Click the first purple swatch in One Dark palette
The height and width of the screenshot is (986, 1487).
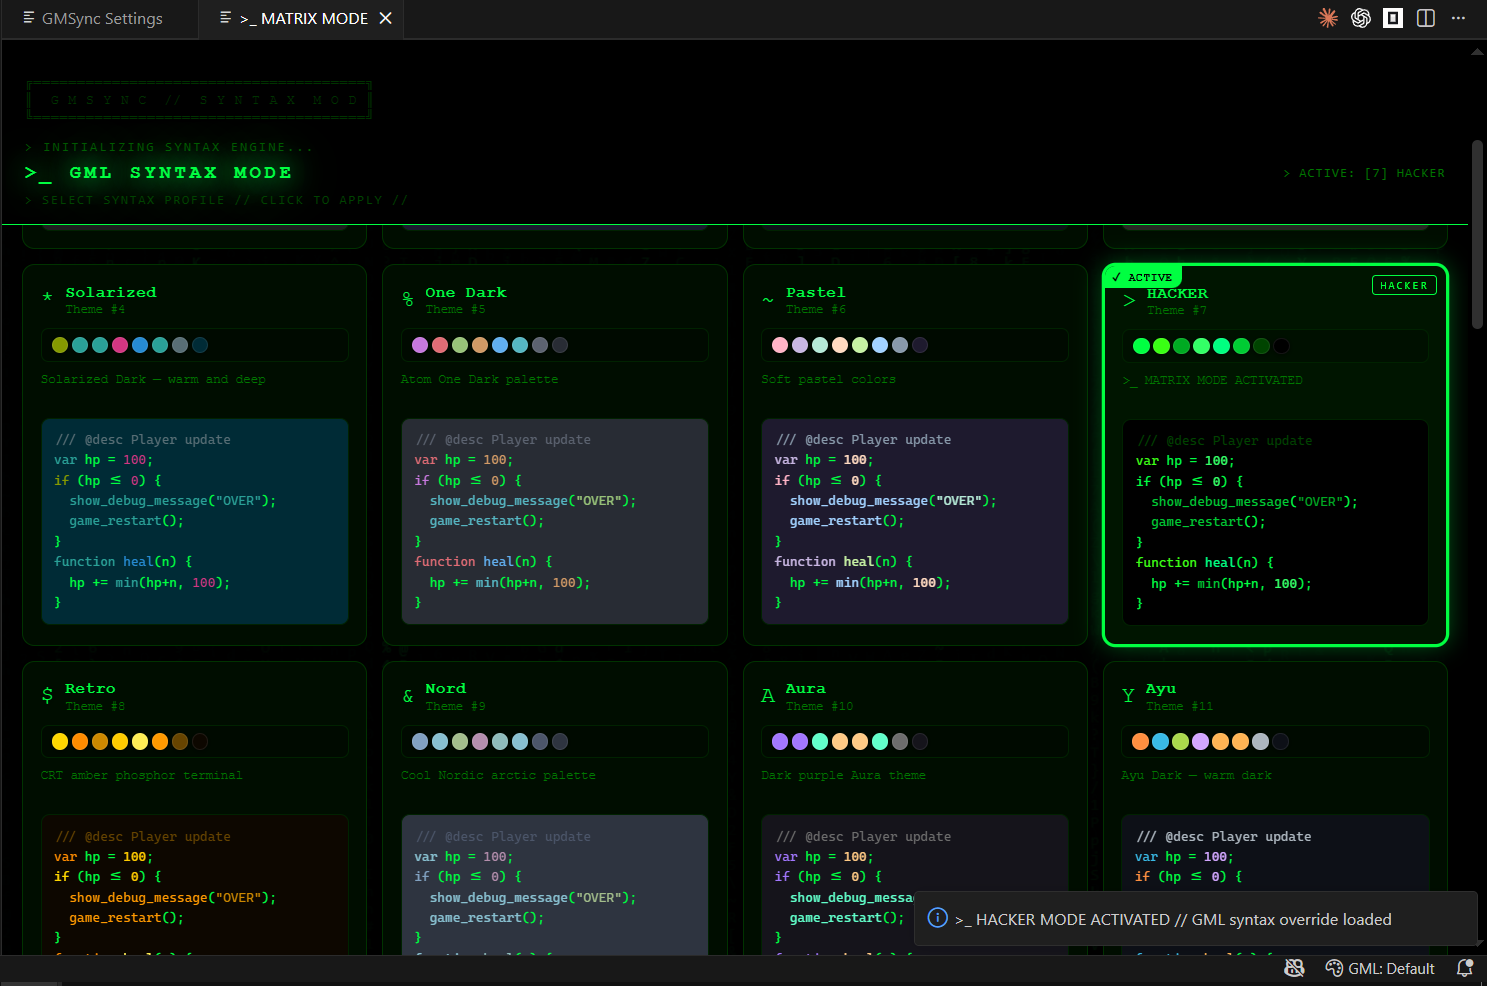click(x=420, y=345)
